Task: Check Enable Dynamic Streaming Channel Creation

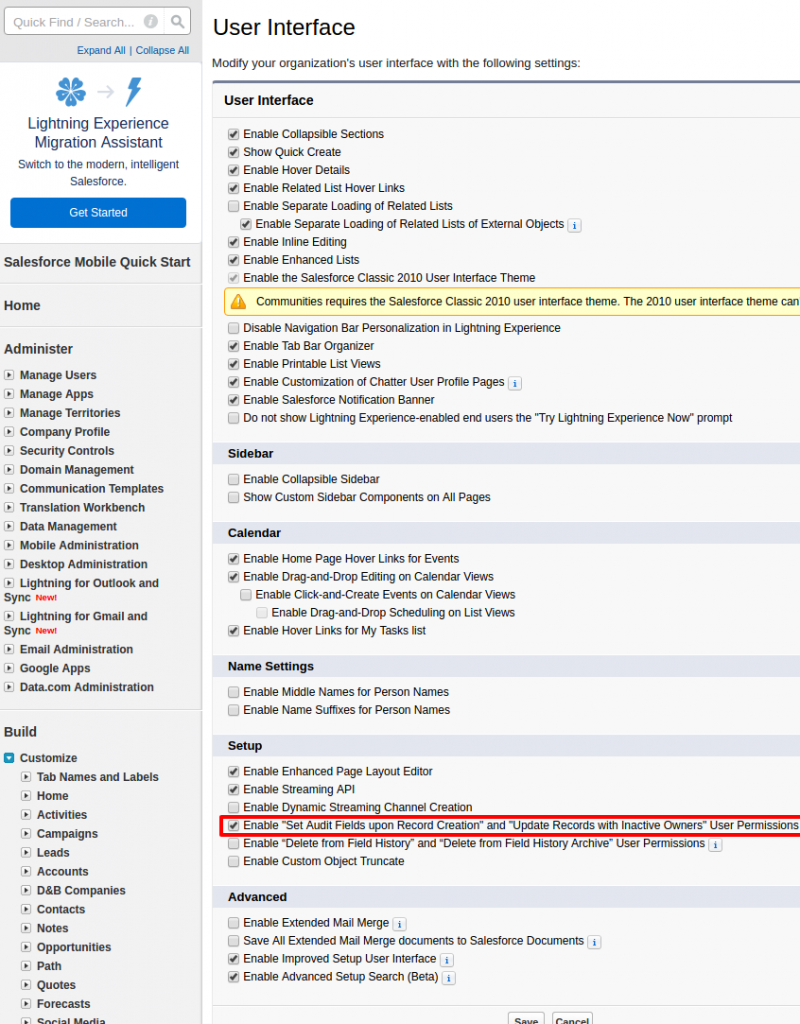Action: (233, 808)
